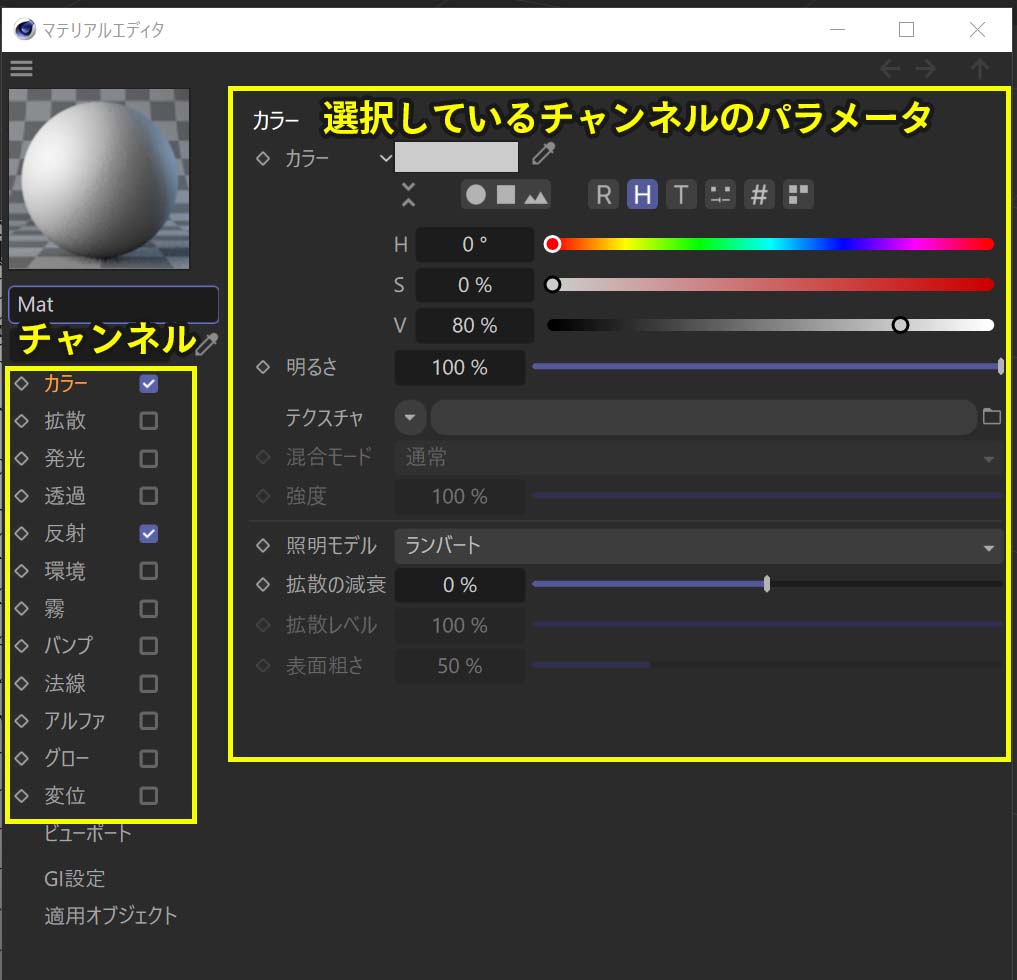The image size is (1017, 980).
Task: Select the 反射 channel label
Action: (x=65, y=533)
